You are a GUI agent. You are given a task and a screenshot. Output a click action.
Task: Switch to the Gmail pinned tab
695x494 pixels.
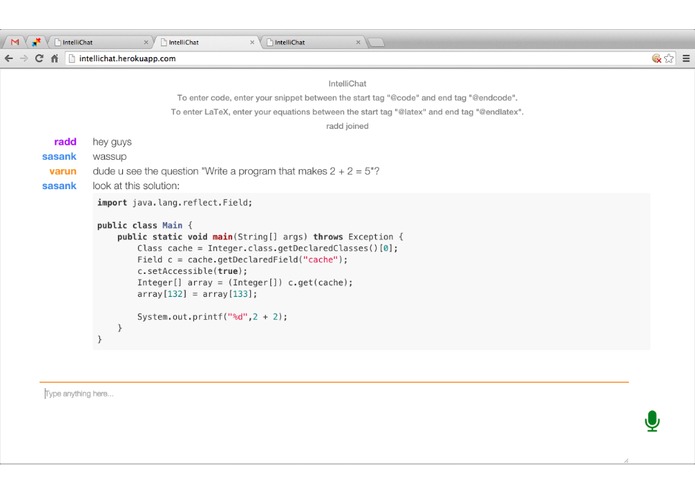coord(15,42)
